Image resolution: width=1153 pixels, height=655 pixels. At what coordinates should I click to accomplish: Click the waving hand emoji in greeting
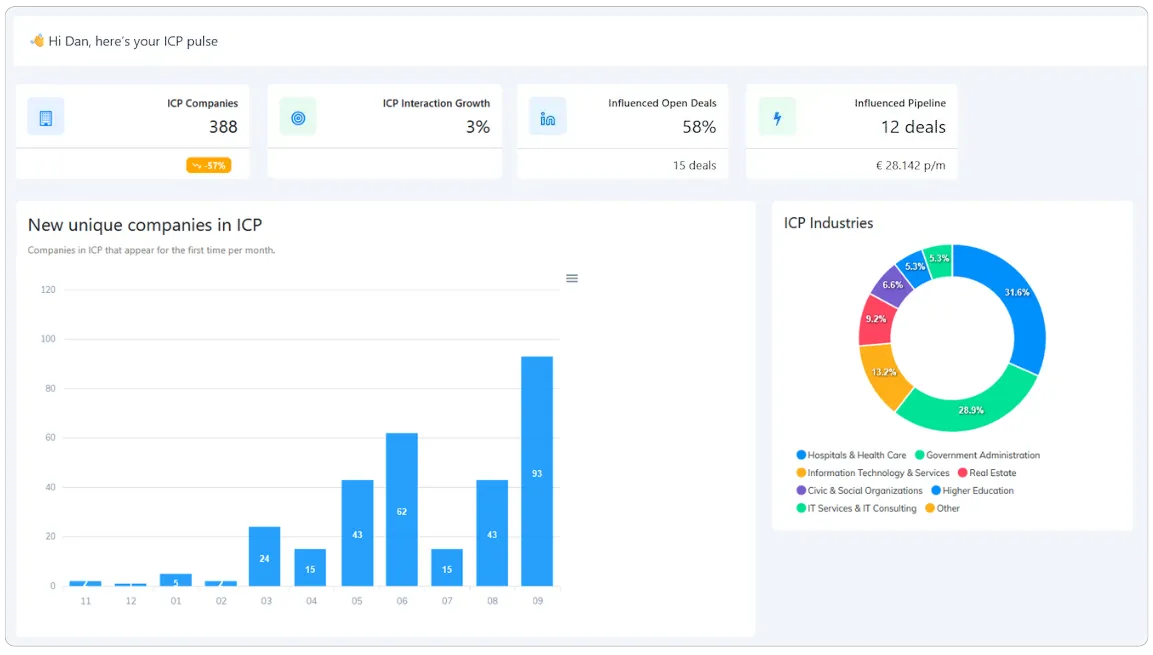click(37, 40)
